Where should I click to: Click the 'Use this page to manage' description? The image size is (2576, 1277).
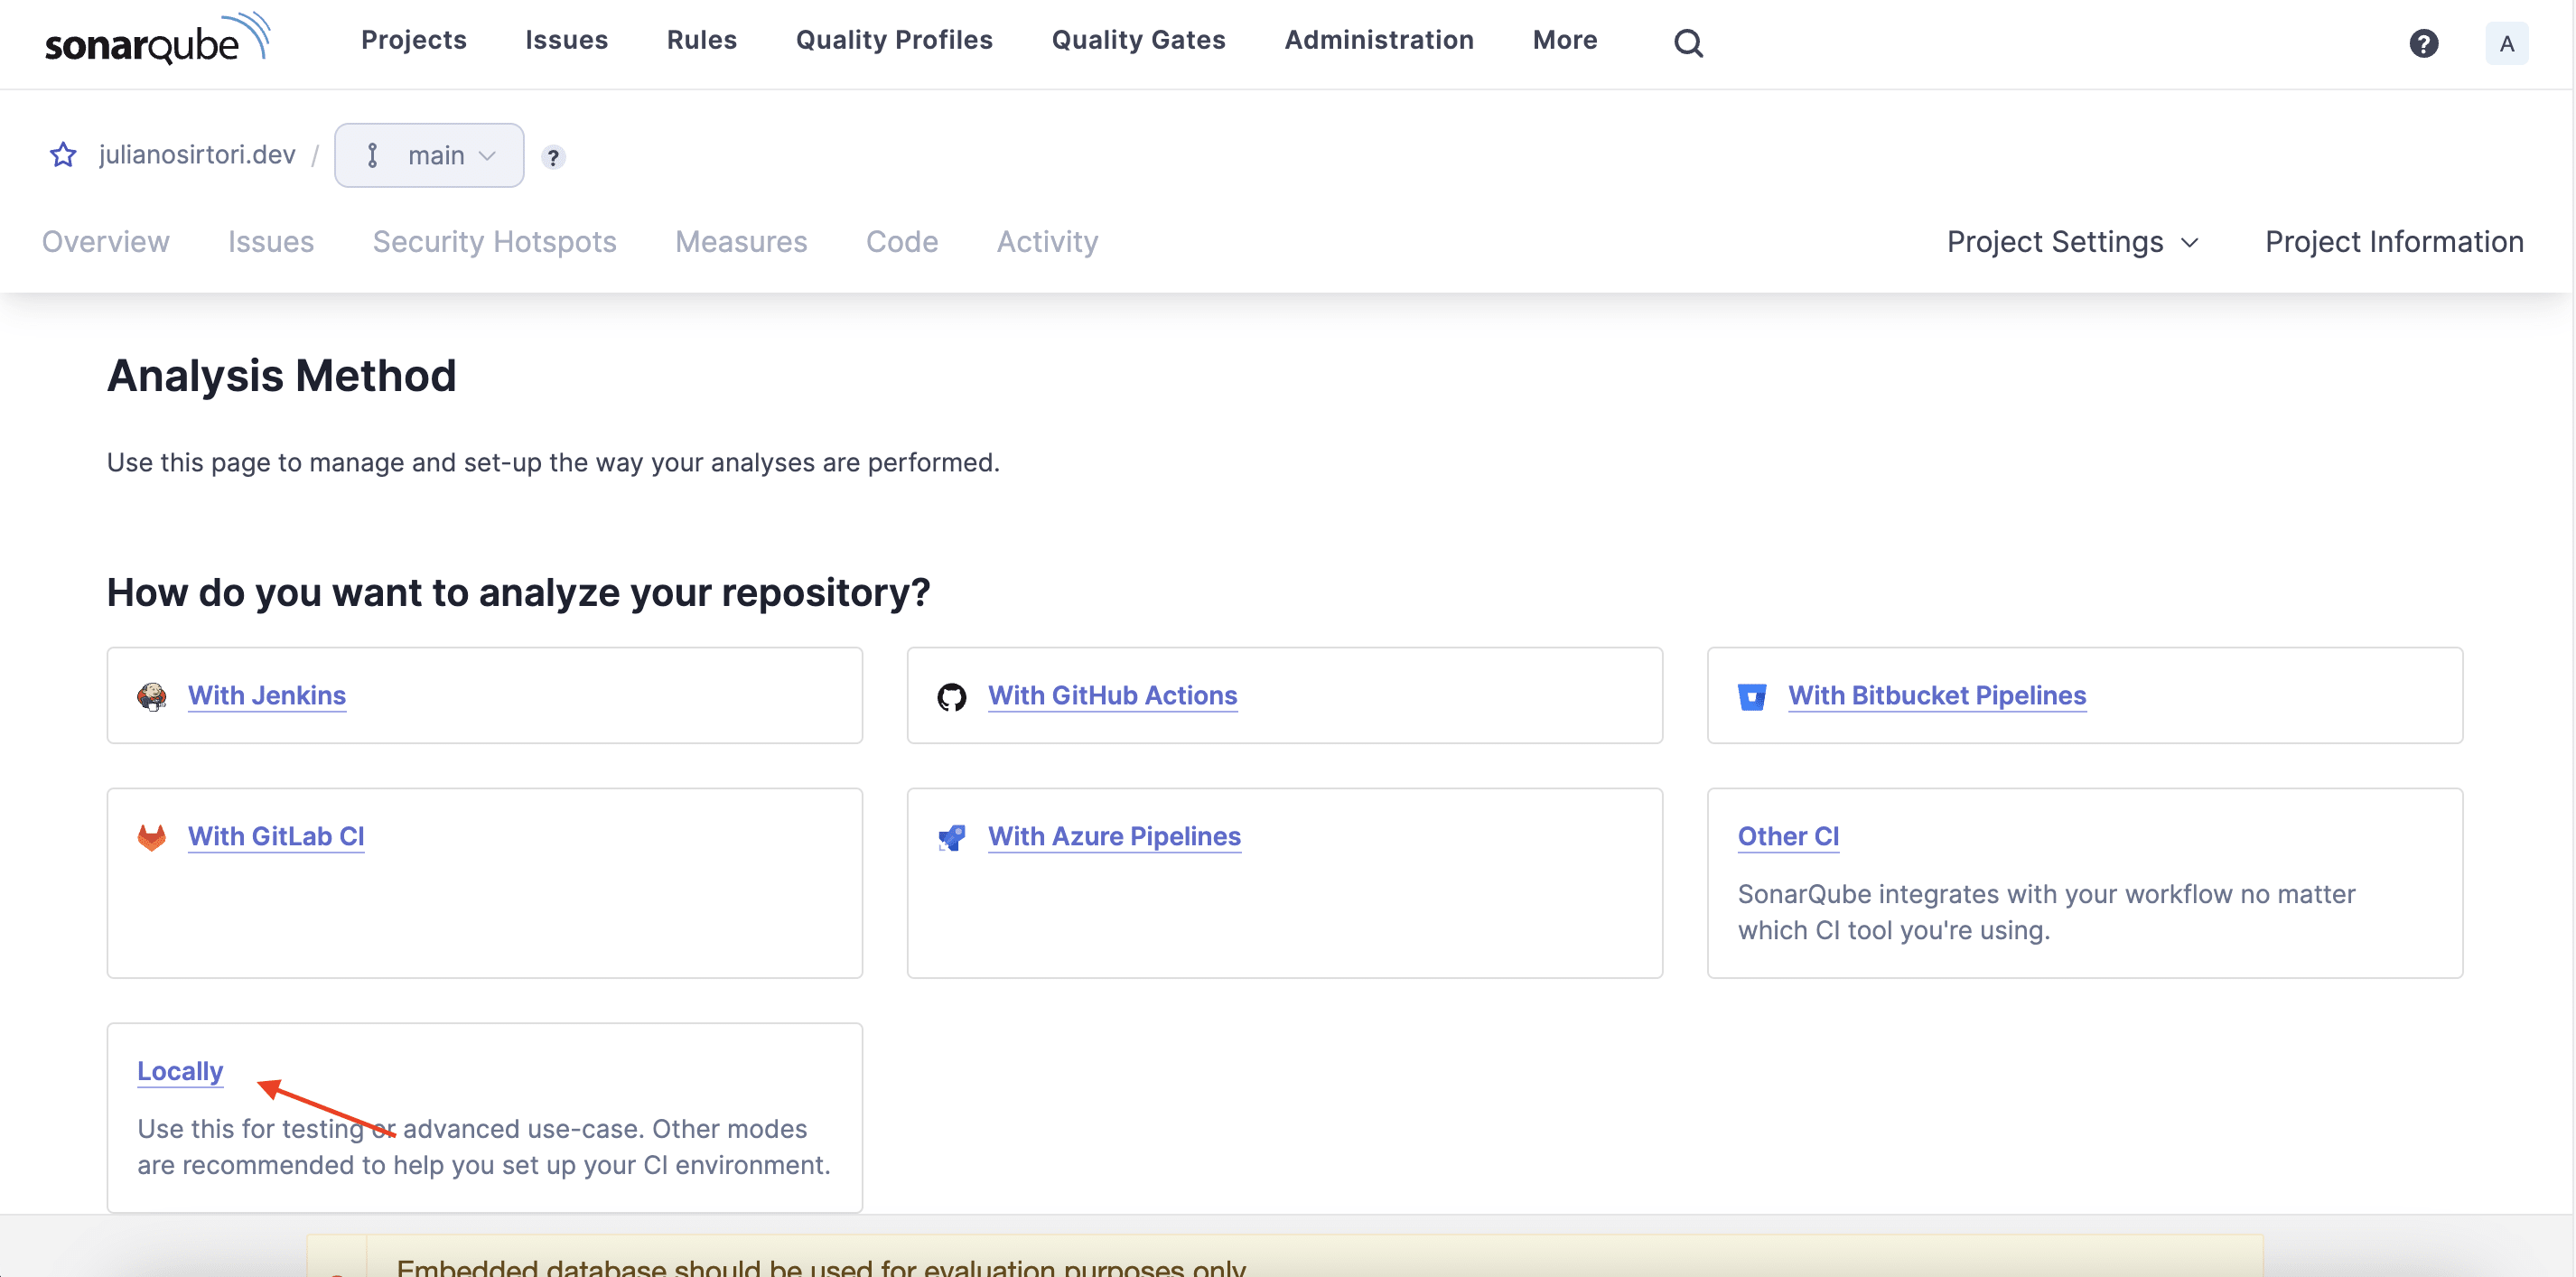(x=553, y=463)
